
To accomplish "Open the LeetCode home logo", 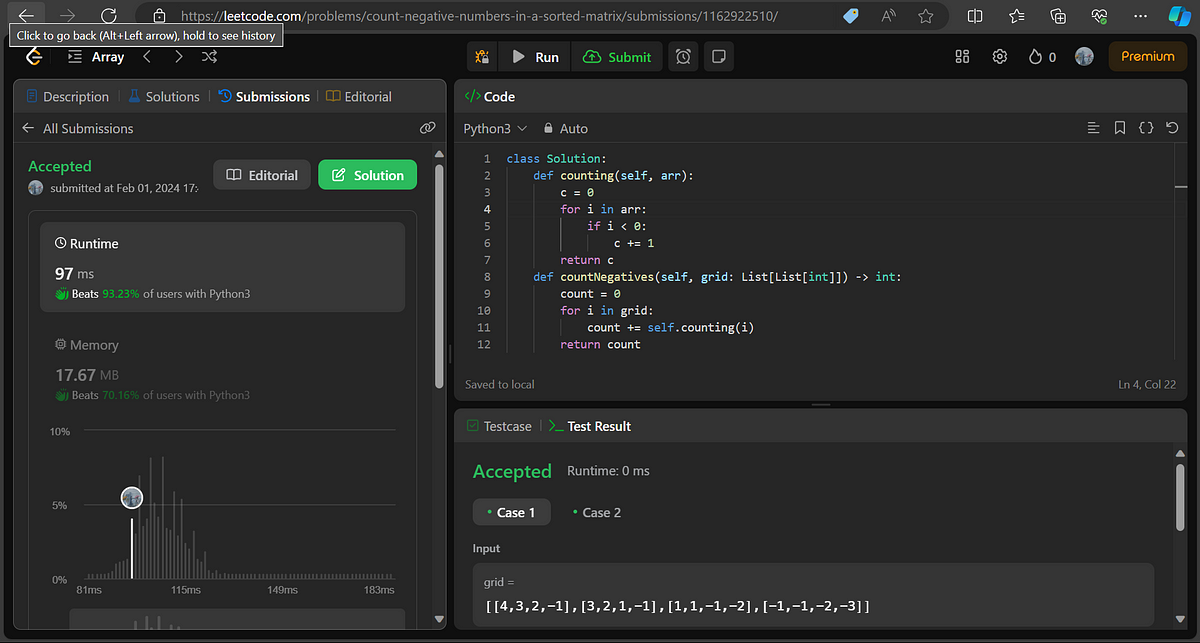I will (34, 57).
